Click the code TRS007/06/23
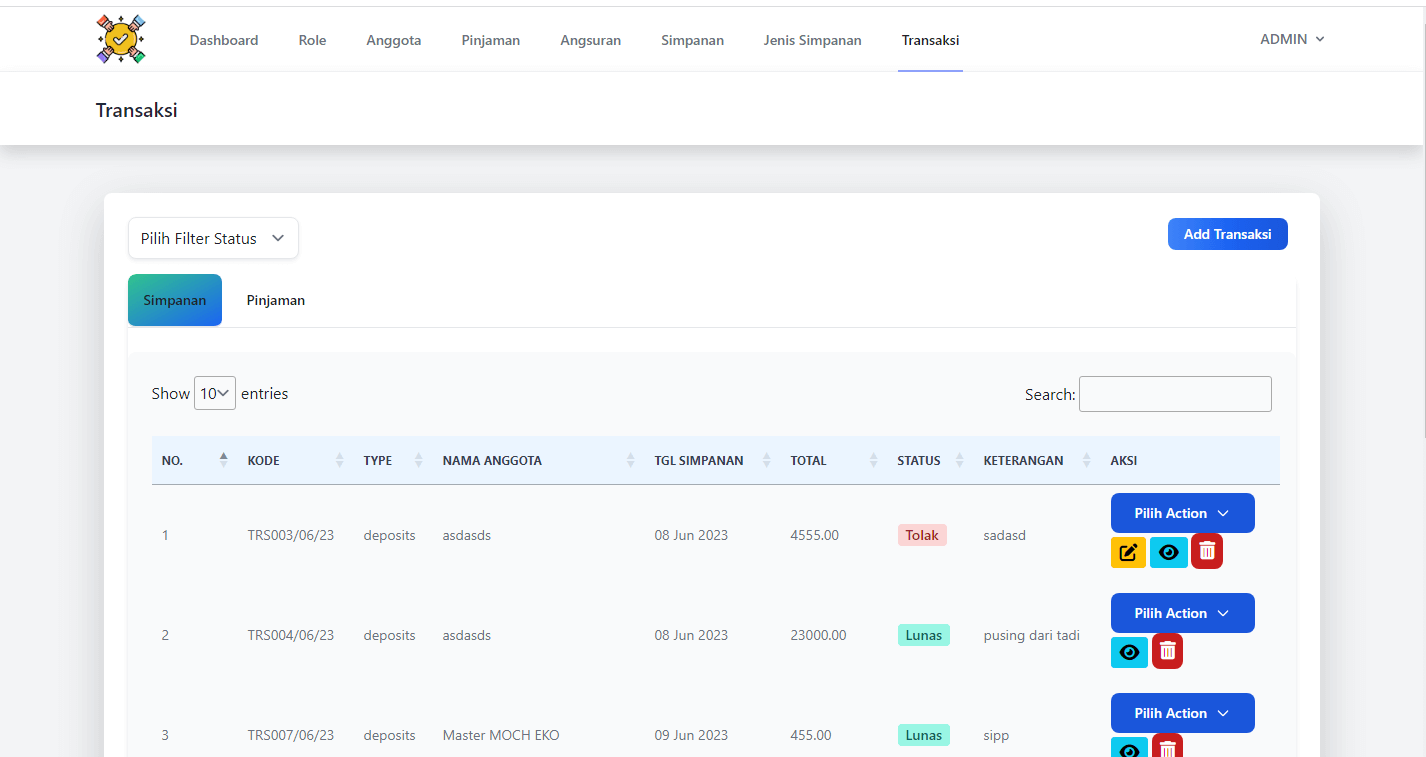This screenshot has height=757, width=1426. pyautogui.click(x=291, y=735)
